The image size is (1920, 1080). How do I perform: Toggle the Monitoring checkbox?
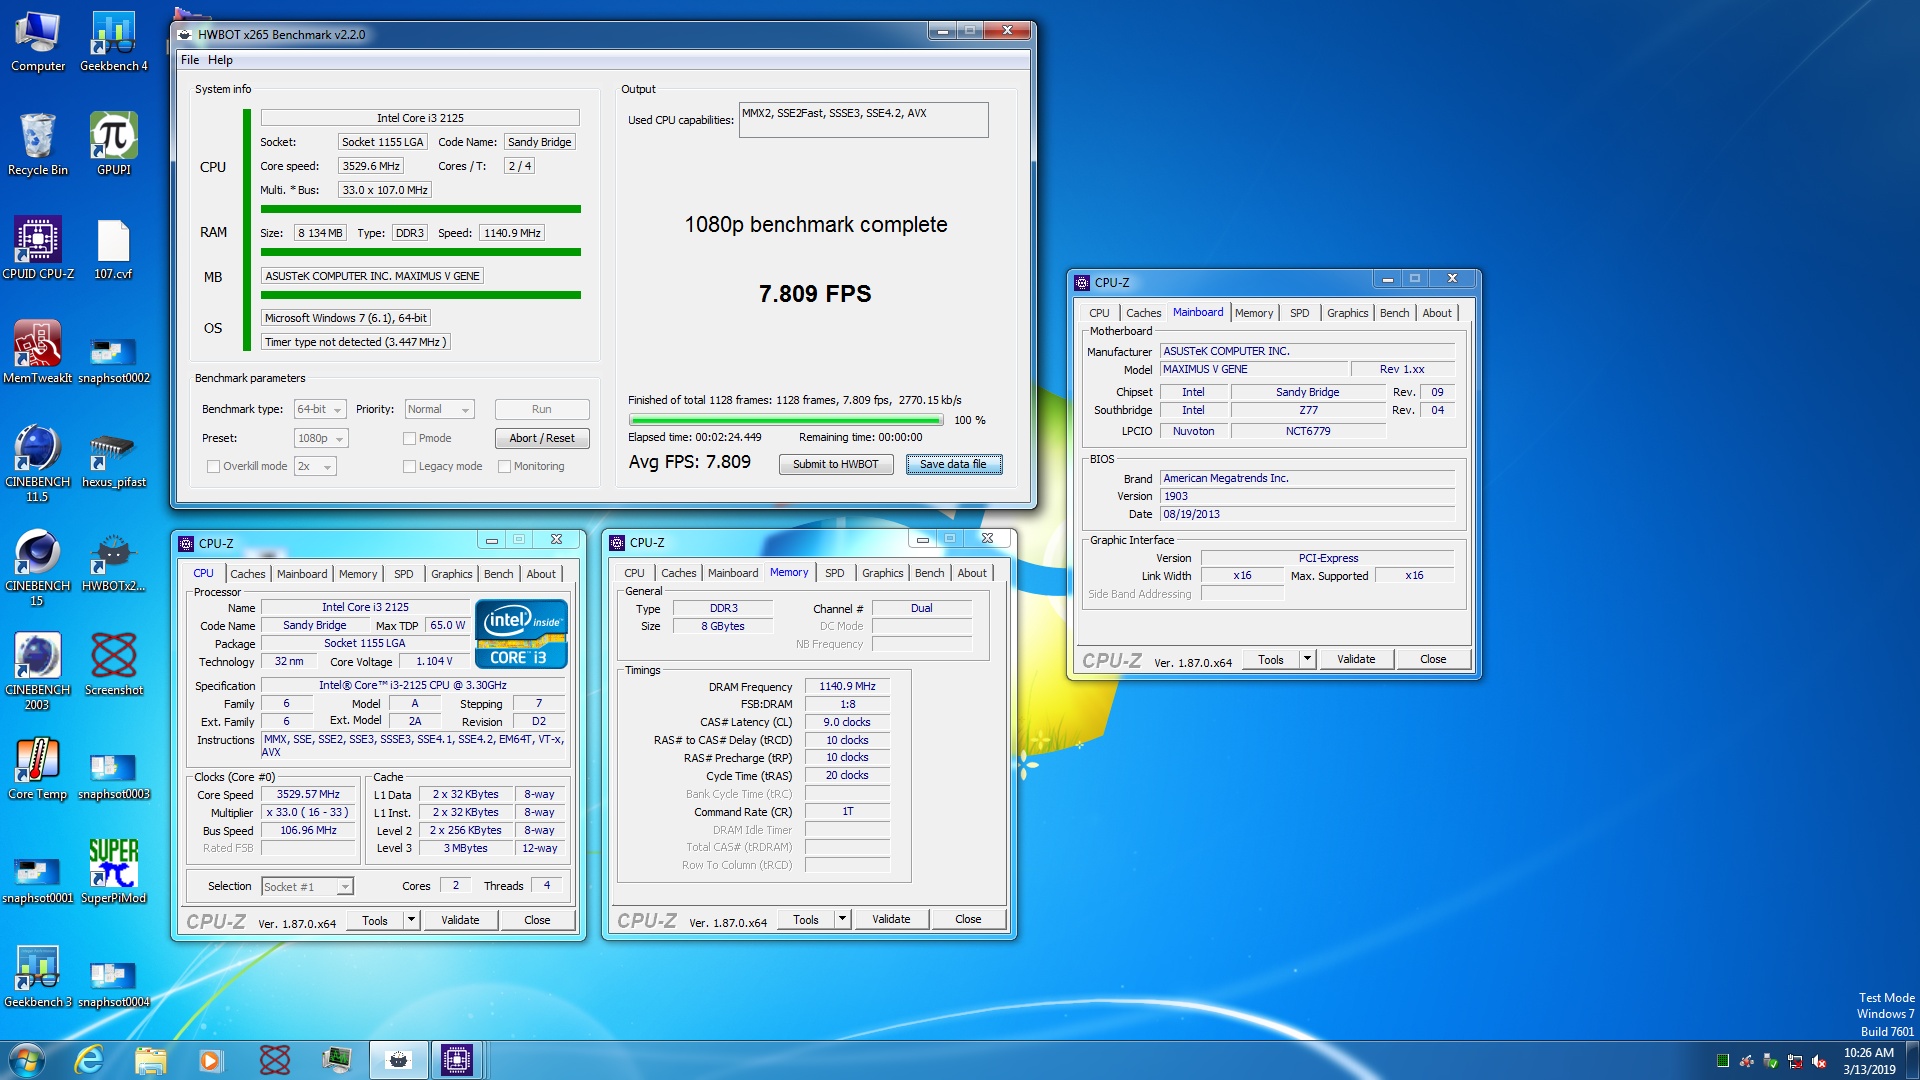click(504, 466)
